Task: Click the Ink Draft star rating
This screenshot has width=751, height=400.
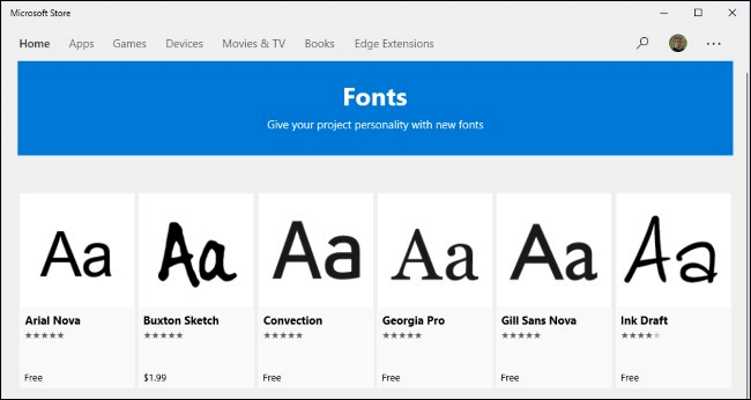Action: tap(639, 336)
